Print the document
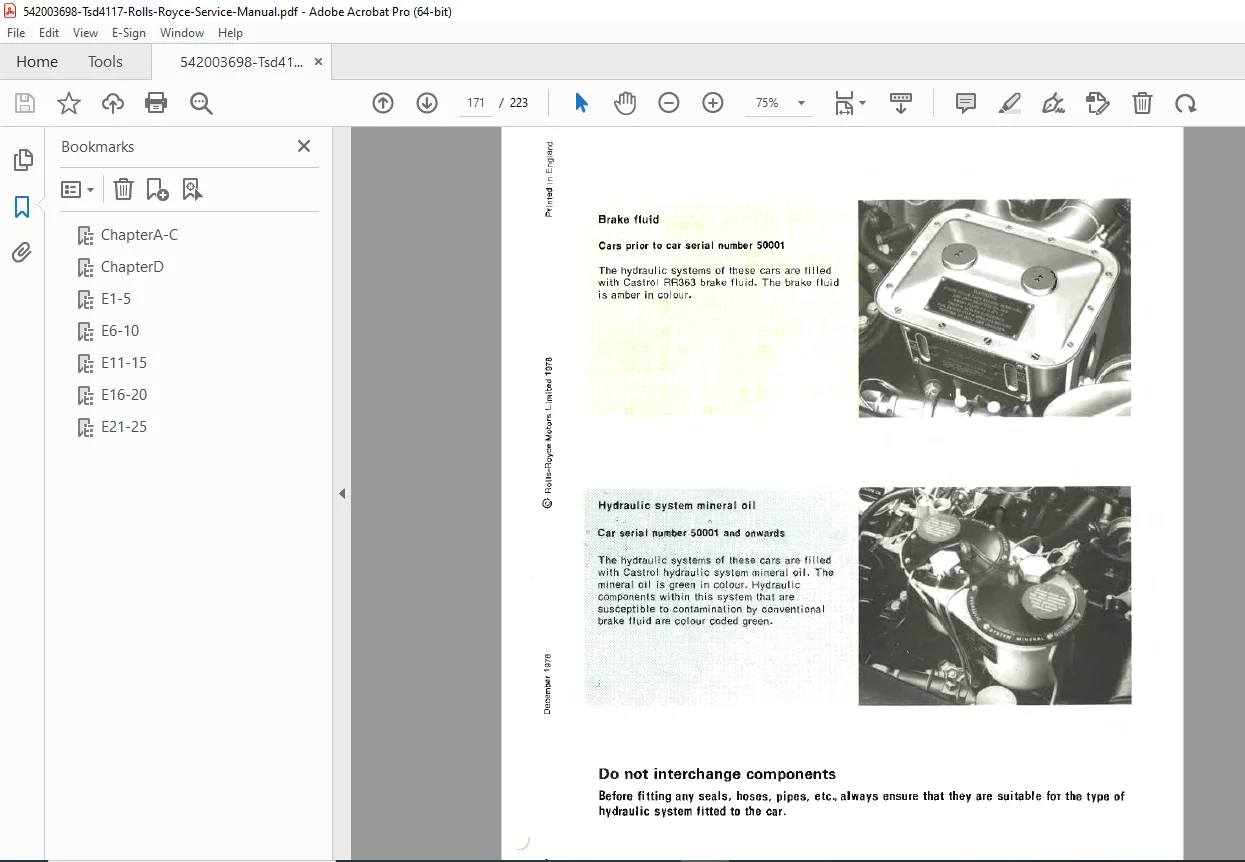The width and height of the screenshot is (1245, 862). tap(156, 103)
